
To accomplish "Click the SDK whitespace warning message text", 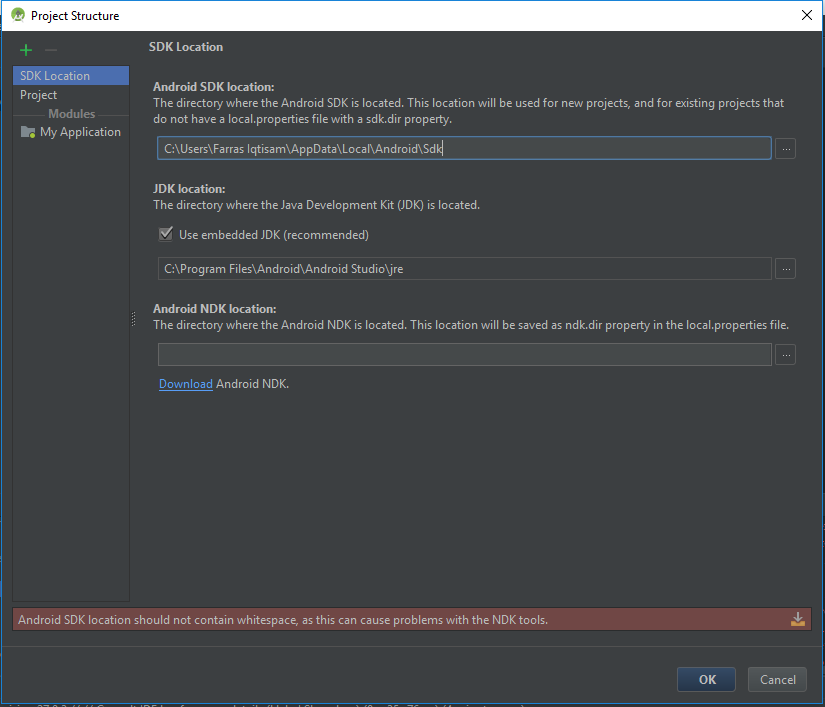I will (x=283, y=620).
